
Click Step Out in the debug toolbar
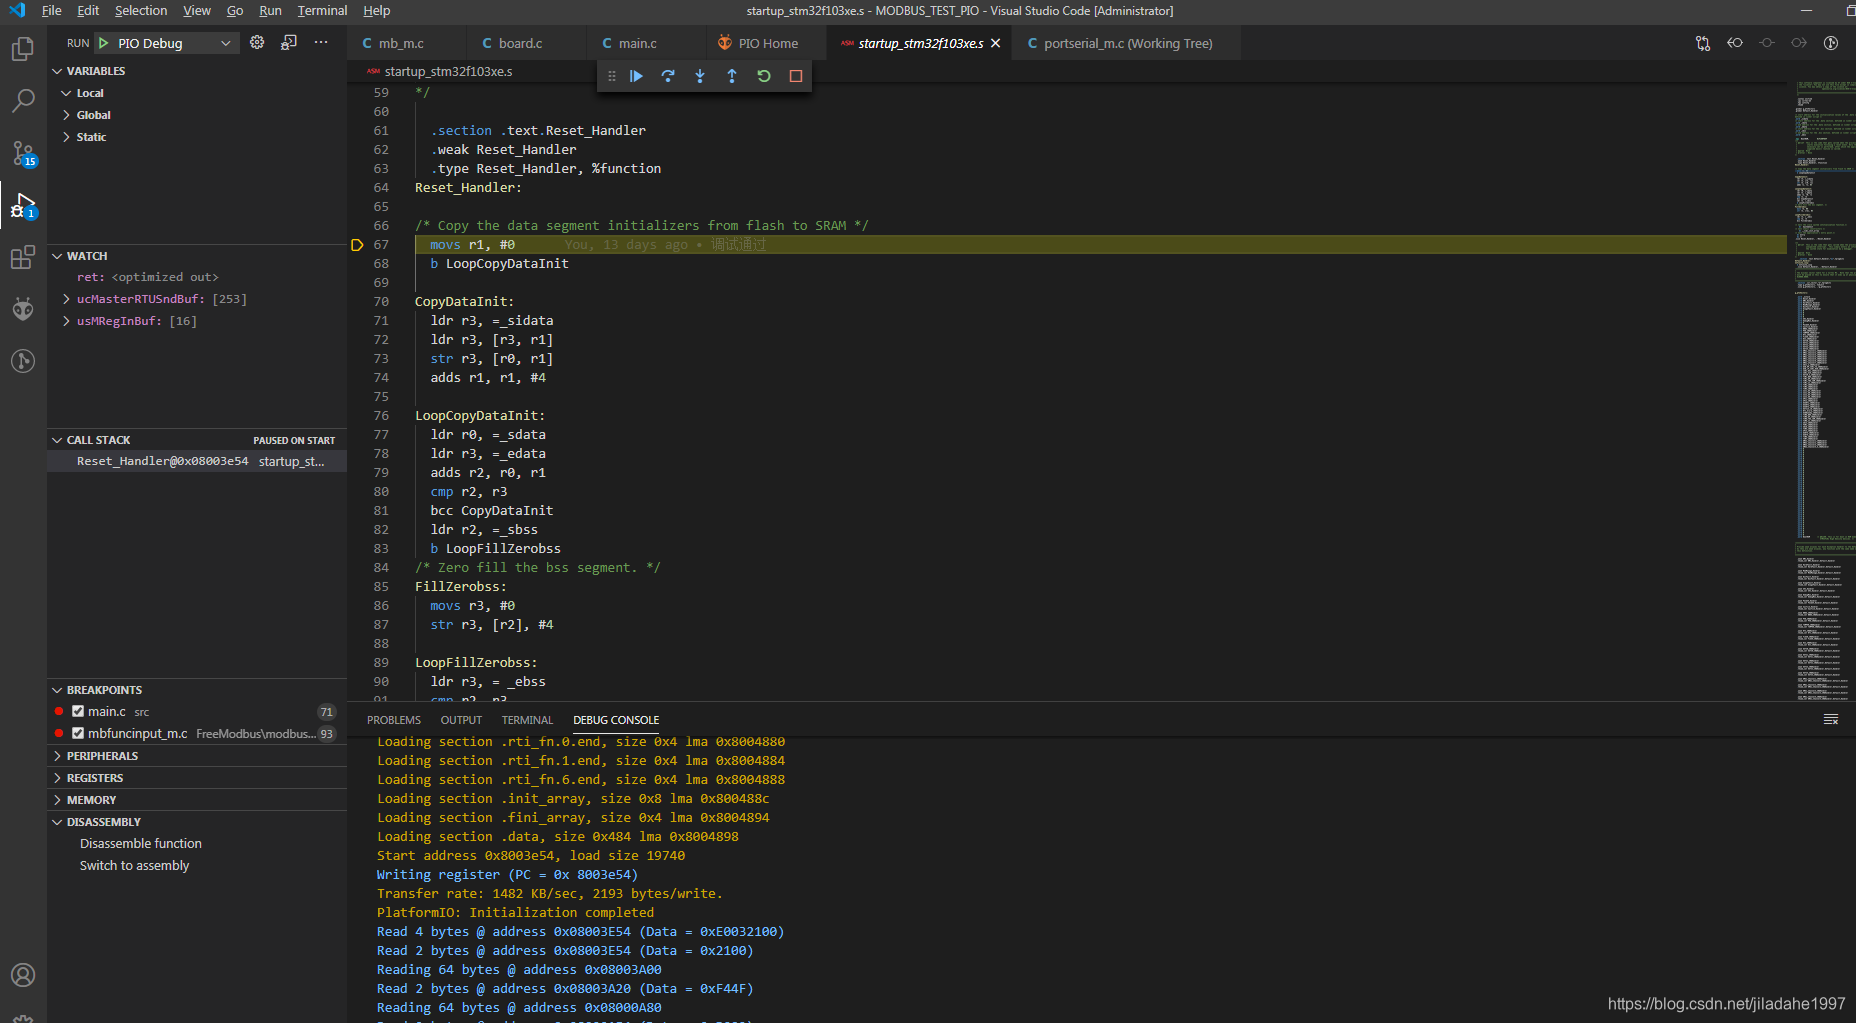(x=732, y=76)
